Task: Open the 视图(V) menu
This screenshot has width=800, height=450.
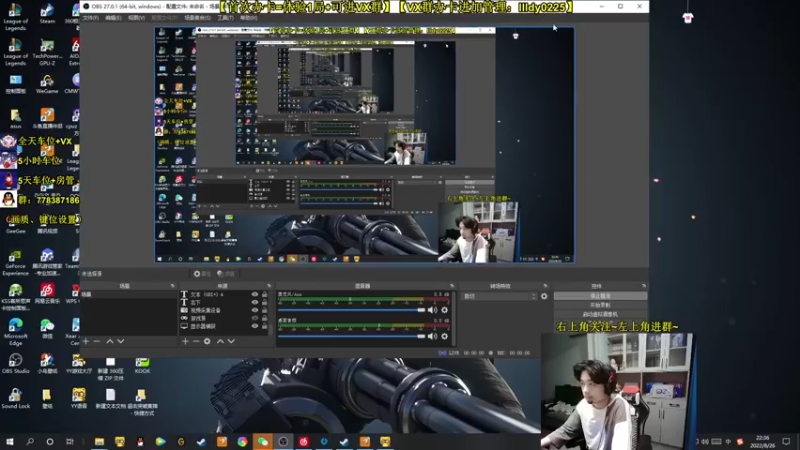Action: click(x=136, y=18)
